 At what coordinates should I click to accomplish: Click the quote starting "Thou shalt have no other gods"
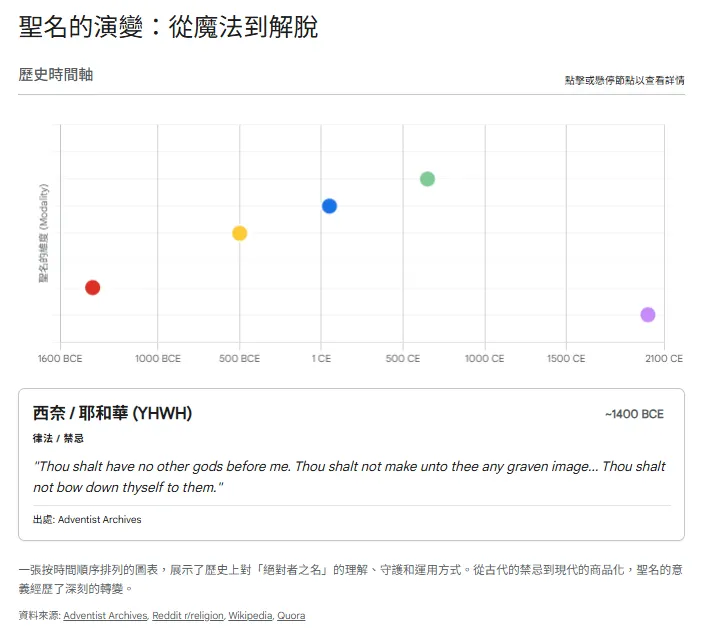tap(349, 477)
